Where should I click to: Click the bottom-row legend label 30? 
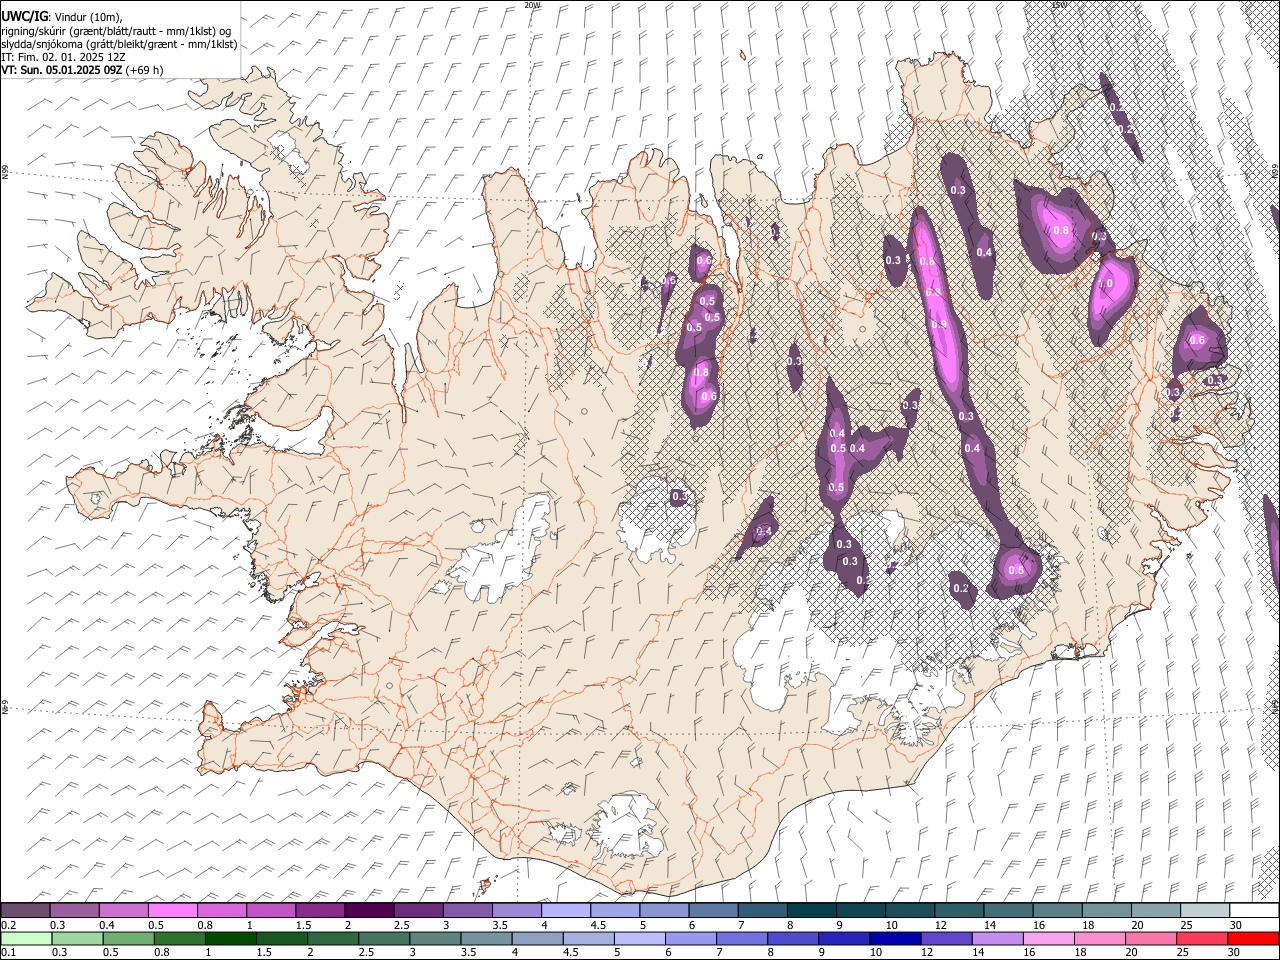[x=1233, y=952]
